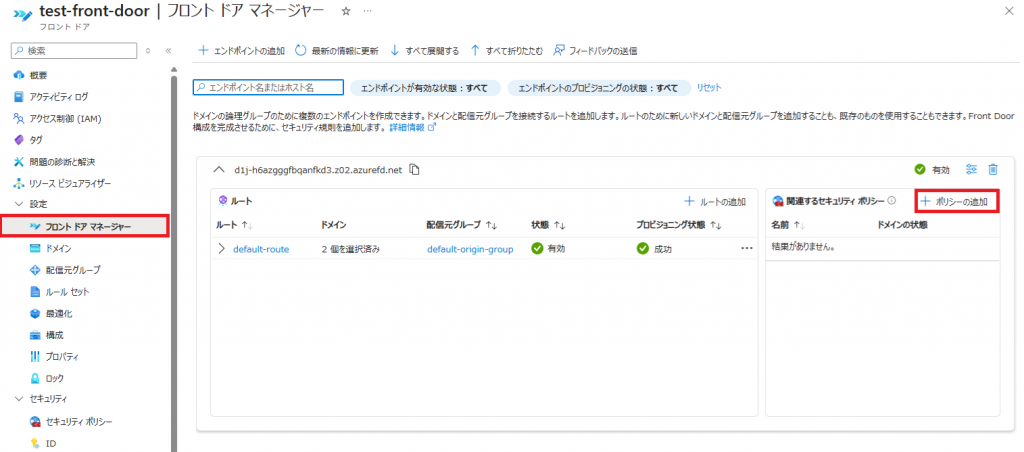Open the more options ellipsis in title

click(367, 12)
